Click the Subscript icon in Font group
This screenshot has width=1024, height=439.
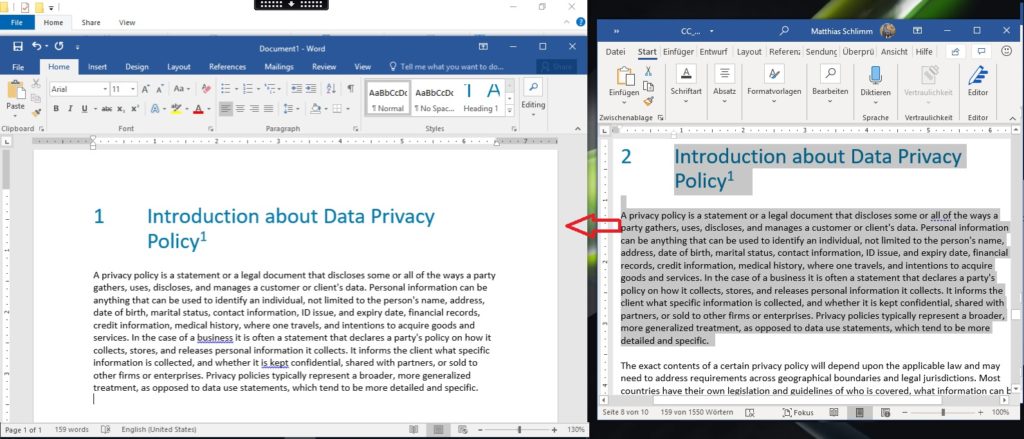[122, 108]
